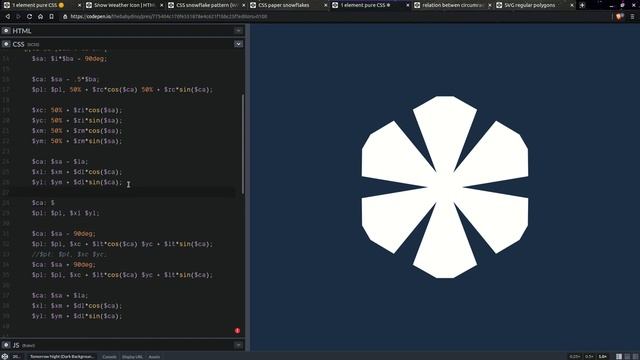This screenshot has height=360, width=640.
Task: Open the Brave shields icon
Action: 620,17
